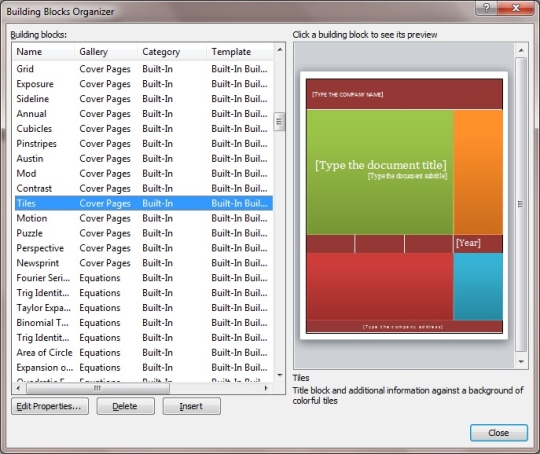
Task: Select the Austin building block
Action: pyautogui.click(x=144, y=158)
